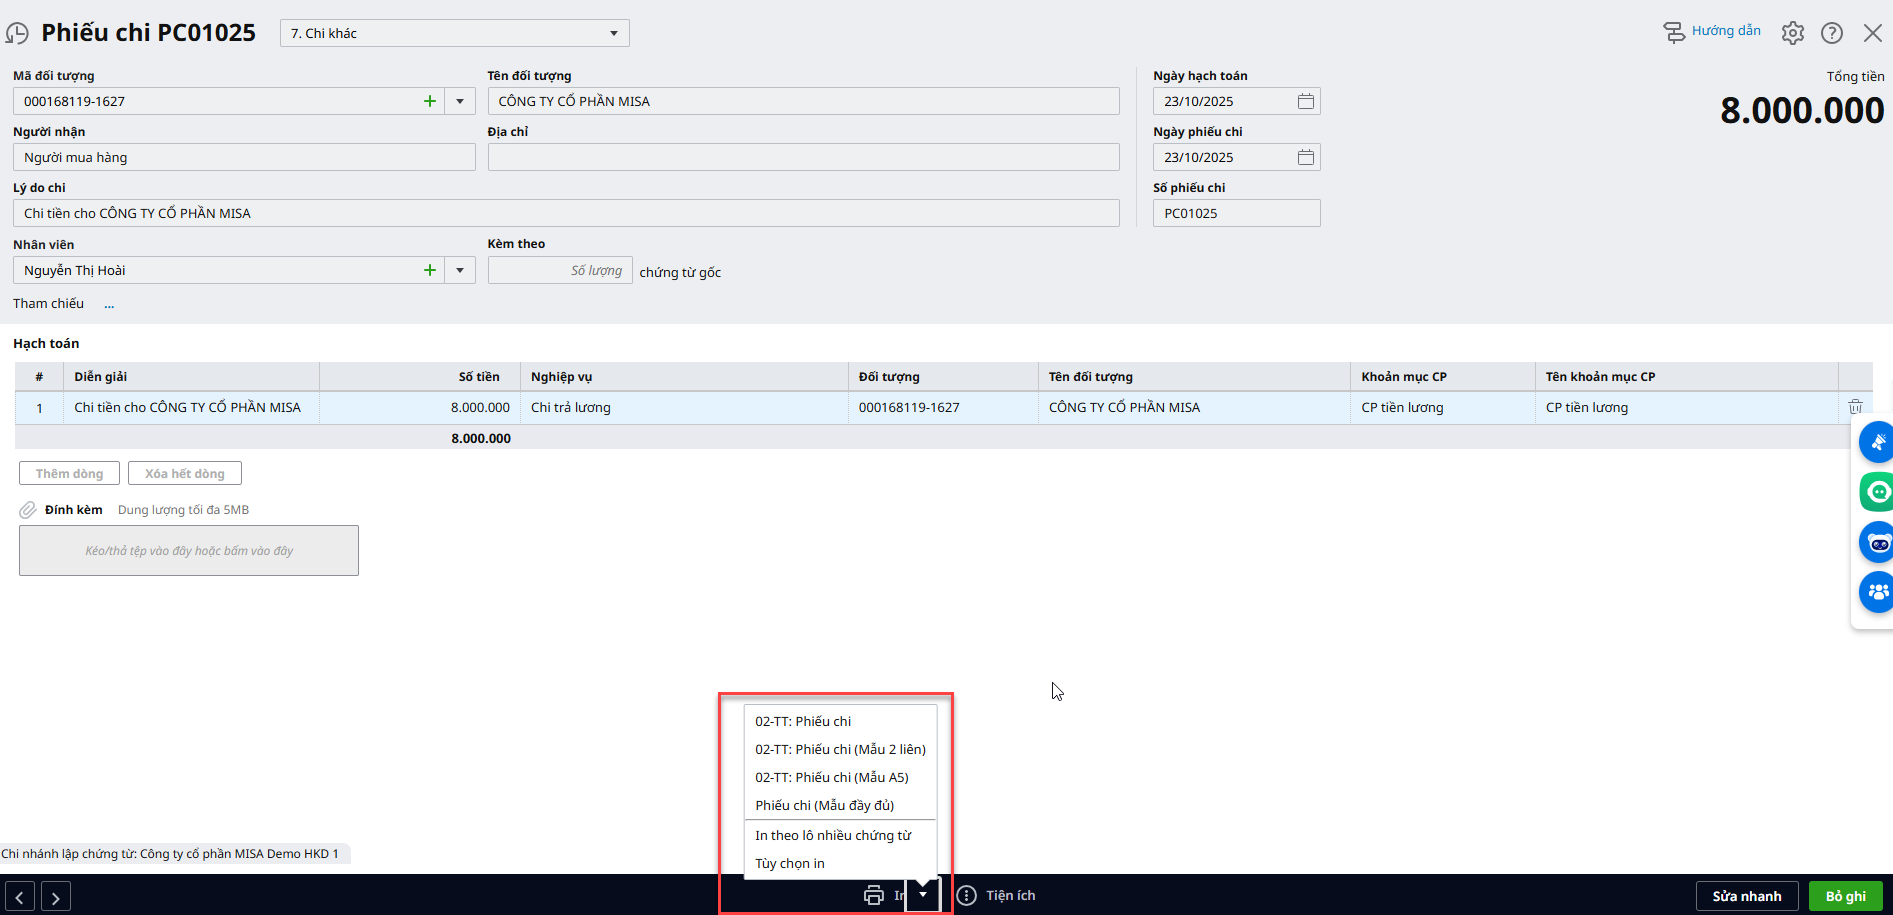Click the green plus in Mã đối tượng
This screenshot has width=1893, height=915.
(x=430, y=101)
